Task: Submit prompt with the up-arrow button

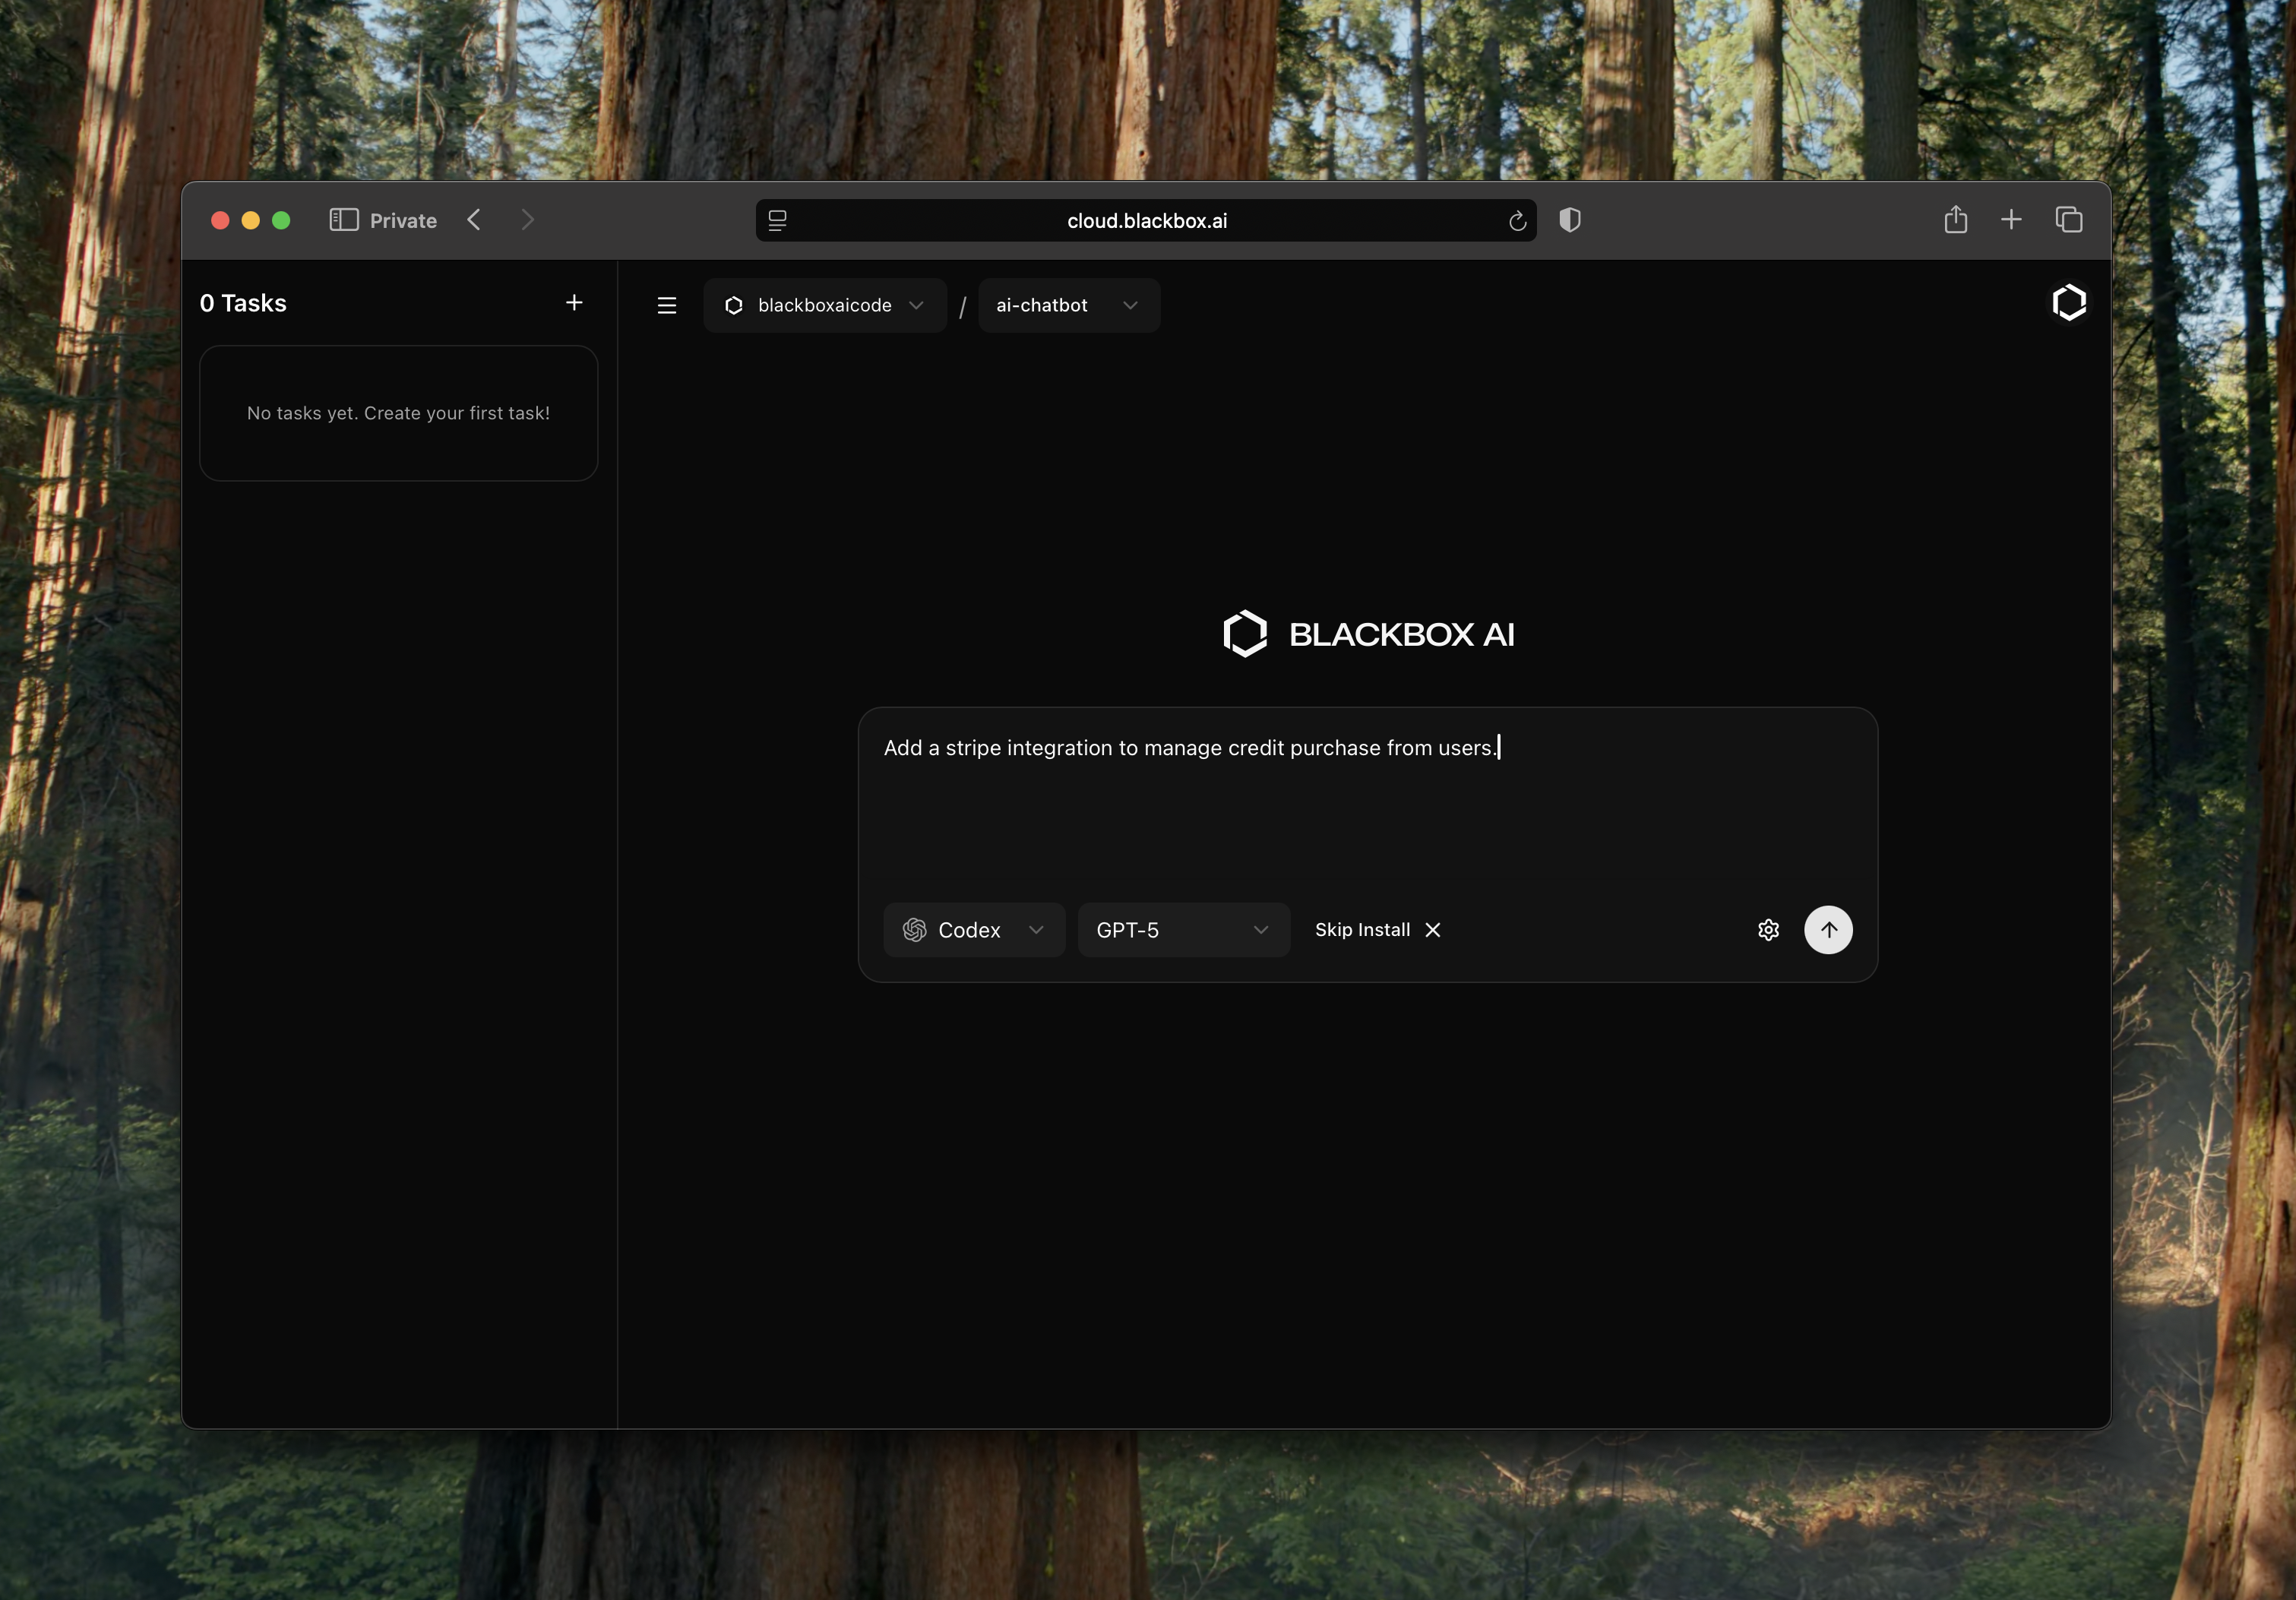Action: 1827,930
